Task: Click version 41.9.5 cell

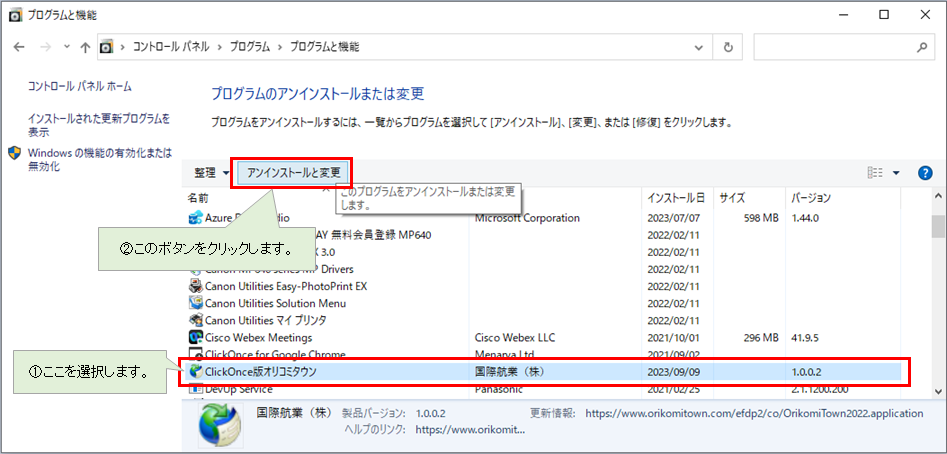Action: coord(804,337)
